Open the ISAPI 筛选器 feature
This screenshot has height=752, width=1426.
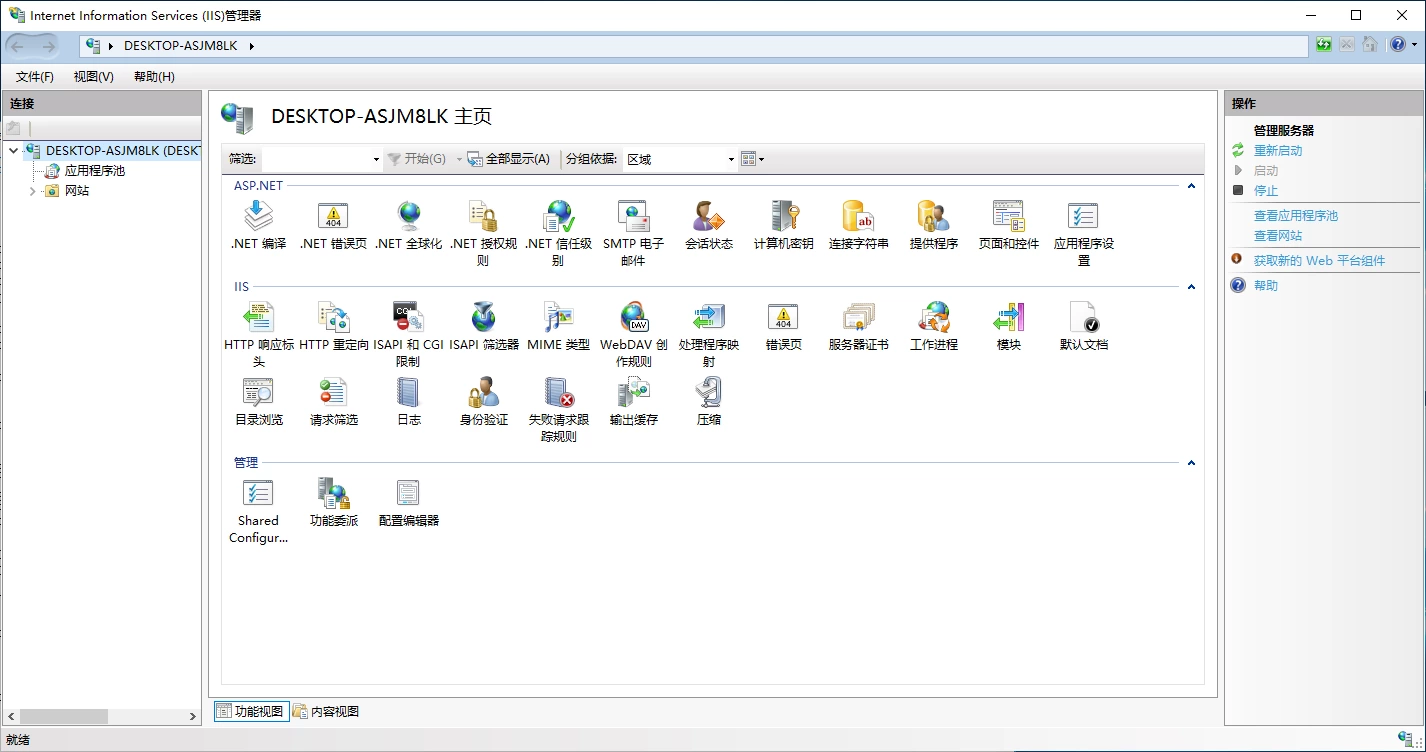(483, 326)
